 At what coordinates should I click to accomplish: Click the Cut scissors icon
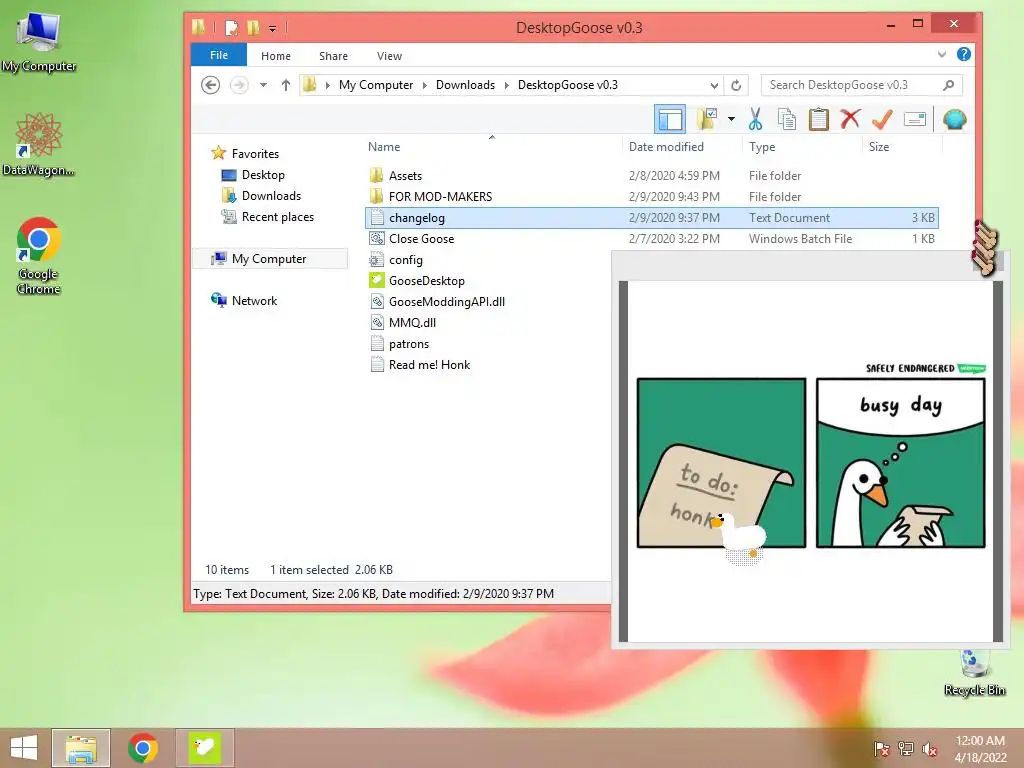[x=755, y=120]
